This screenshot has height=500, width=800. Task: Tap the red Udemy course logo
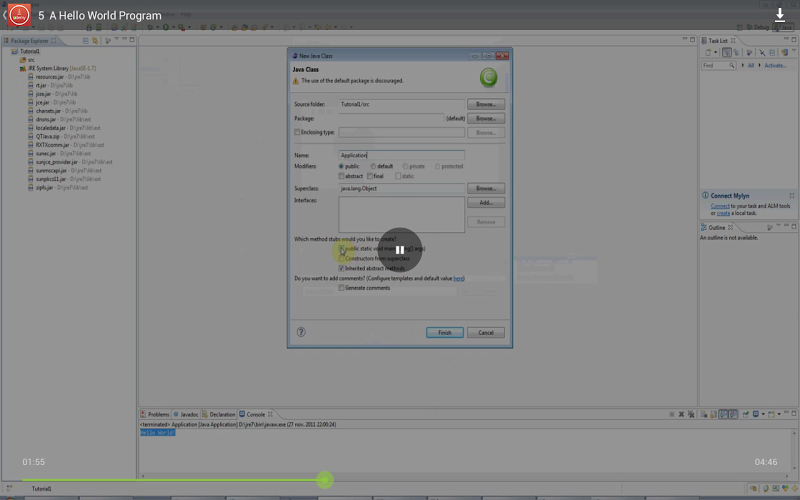20,15
